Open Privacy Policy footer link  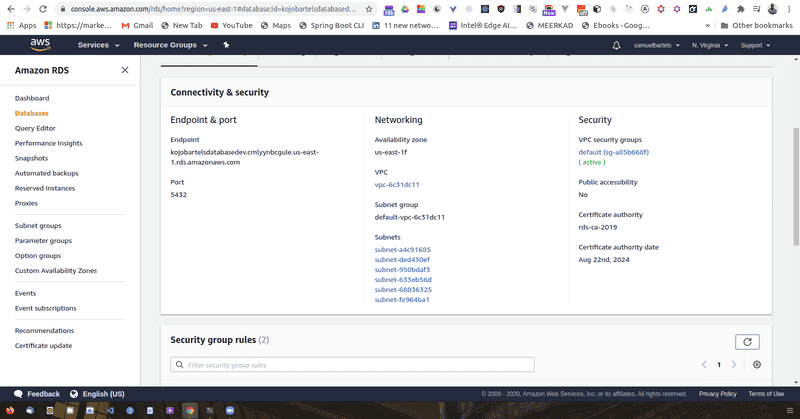click(x=718, y=394)
